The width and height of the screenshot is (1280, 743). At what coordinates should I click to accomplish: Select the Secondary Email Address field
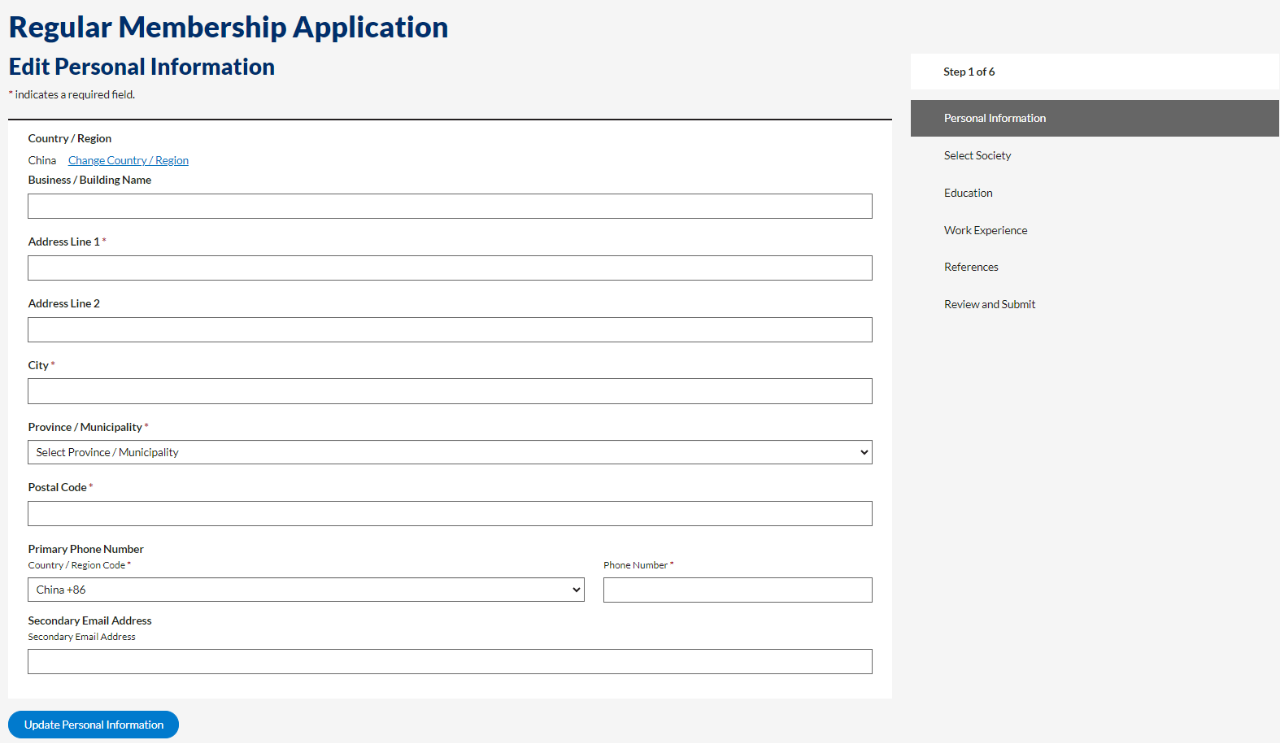[450, 662]
